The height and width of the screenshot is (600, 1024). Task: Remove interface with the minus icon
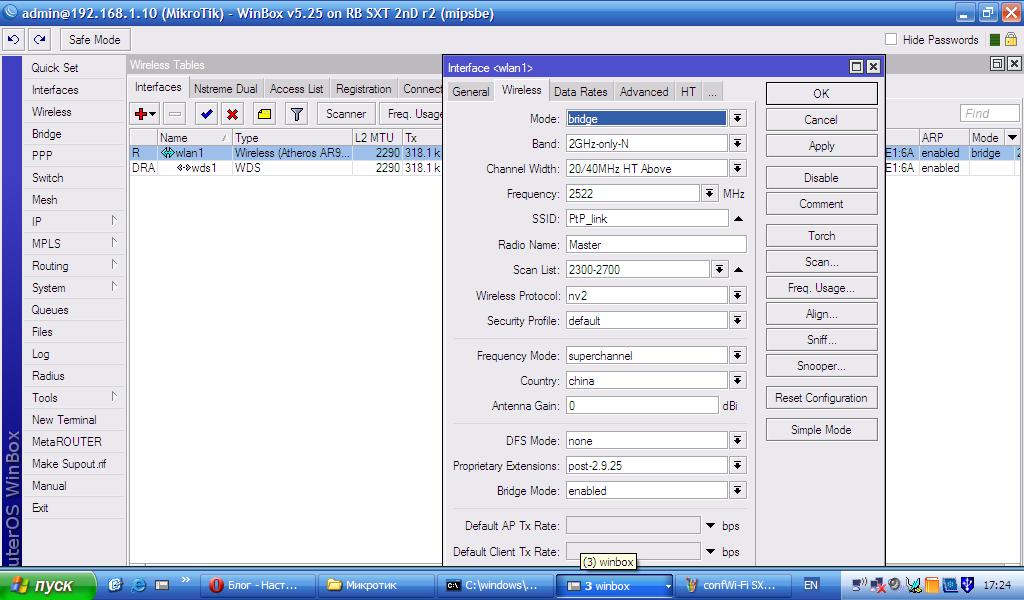click(174, 114)
